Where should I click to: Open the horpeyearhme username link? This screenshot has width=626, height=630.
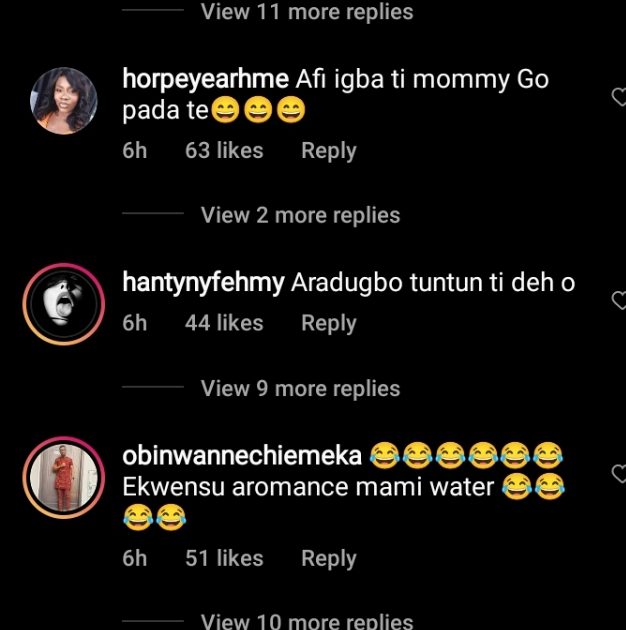point(205,79)
